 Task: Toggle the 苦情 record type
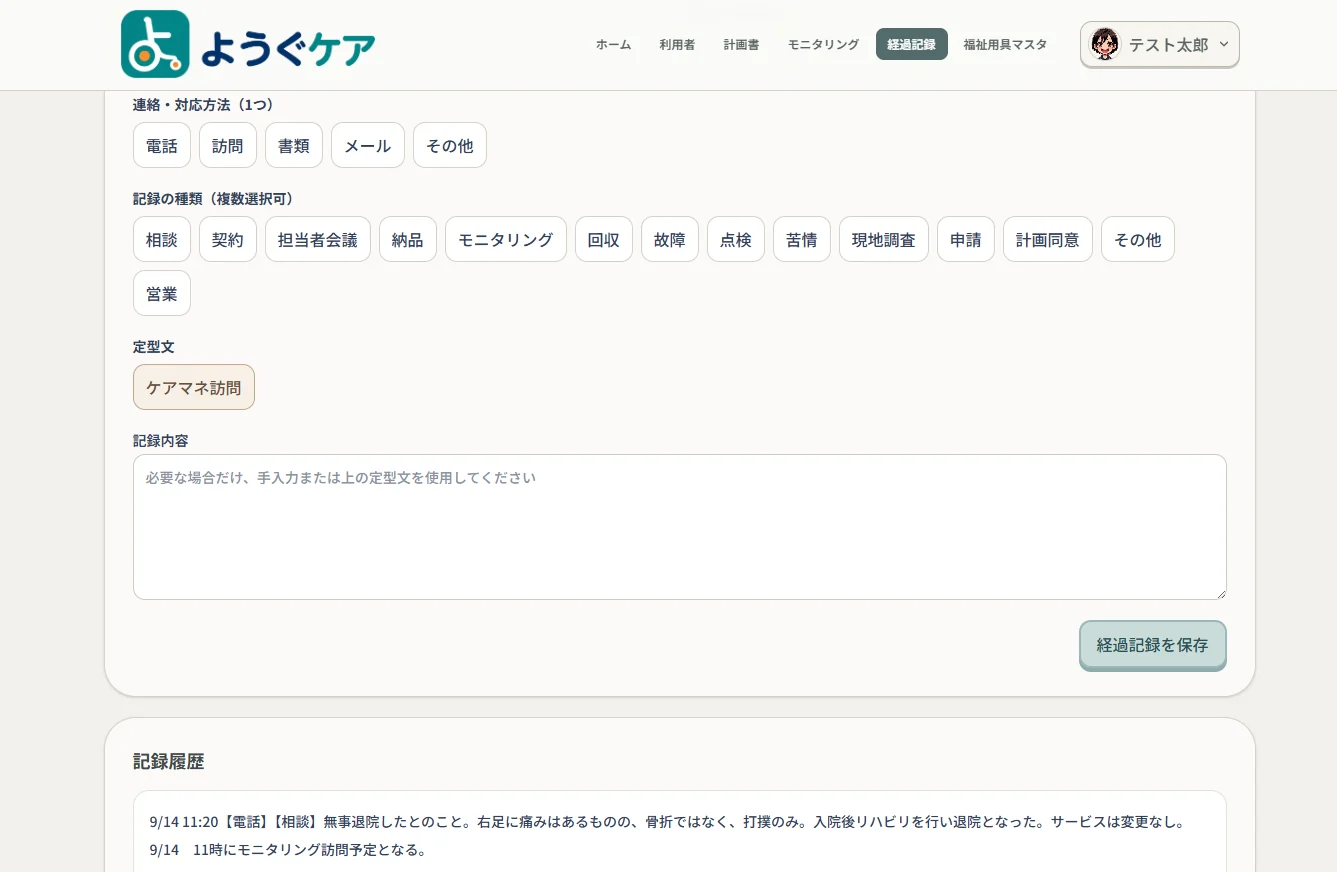[x=802, y=239]
